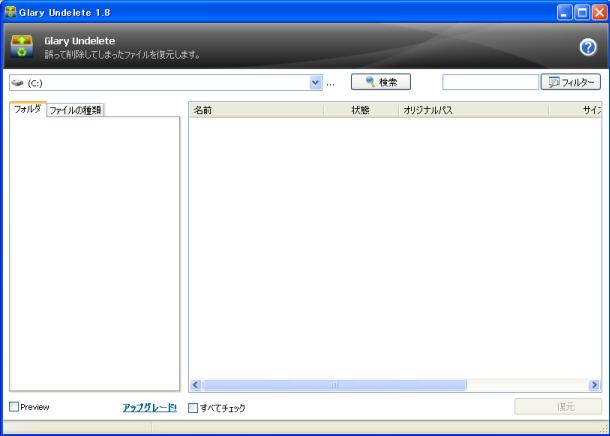Click the horizontal scrollbar right arrow

click(594, 385)
